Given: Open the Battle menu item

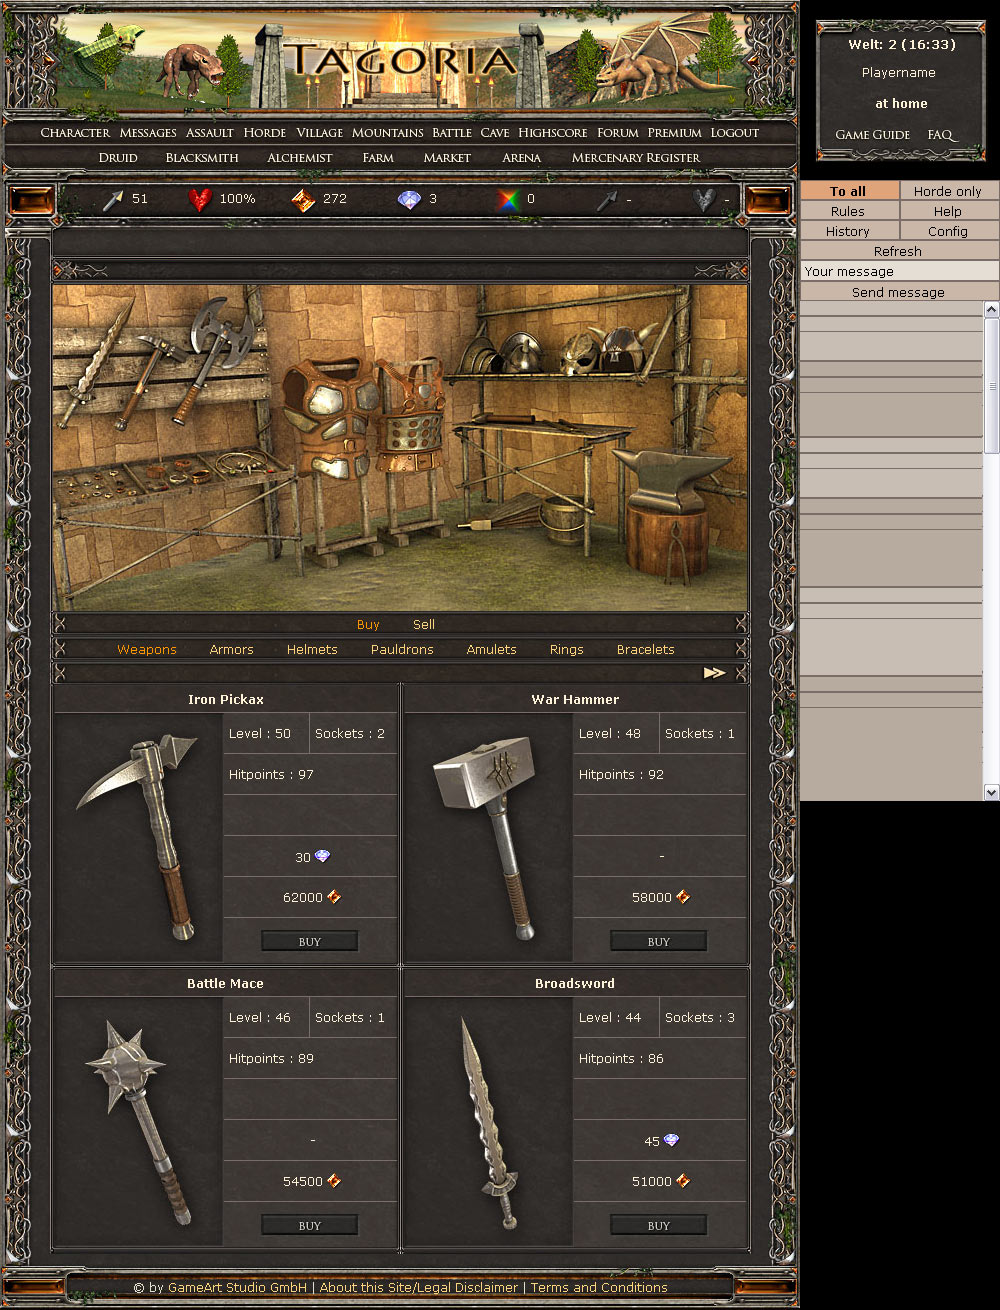Looking at the screenshot, I should tap(452, 132).
